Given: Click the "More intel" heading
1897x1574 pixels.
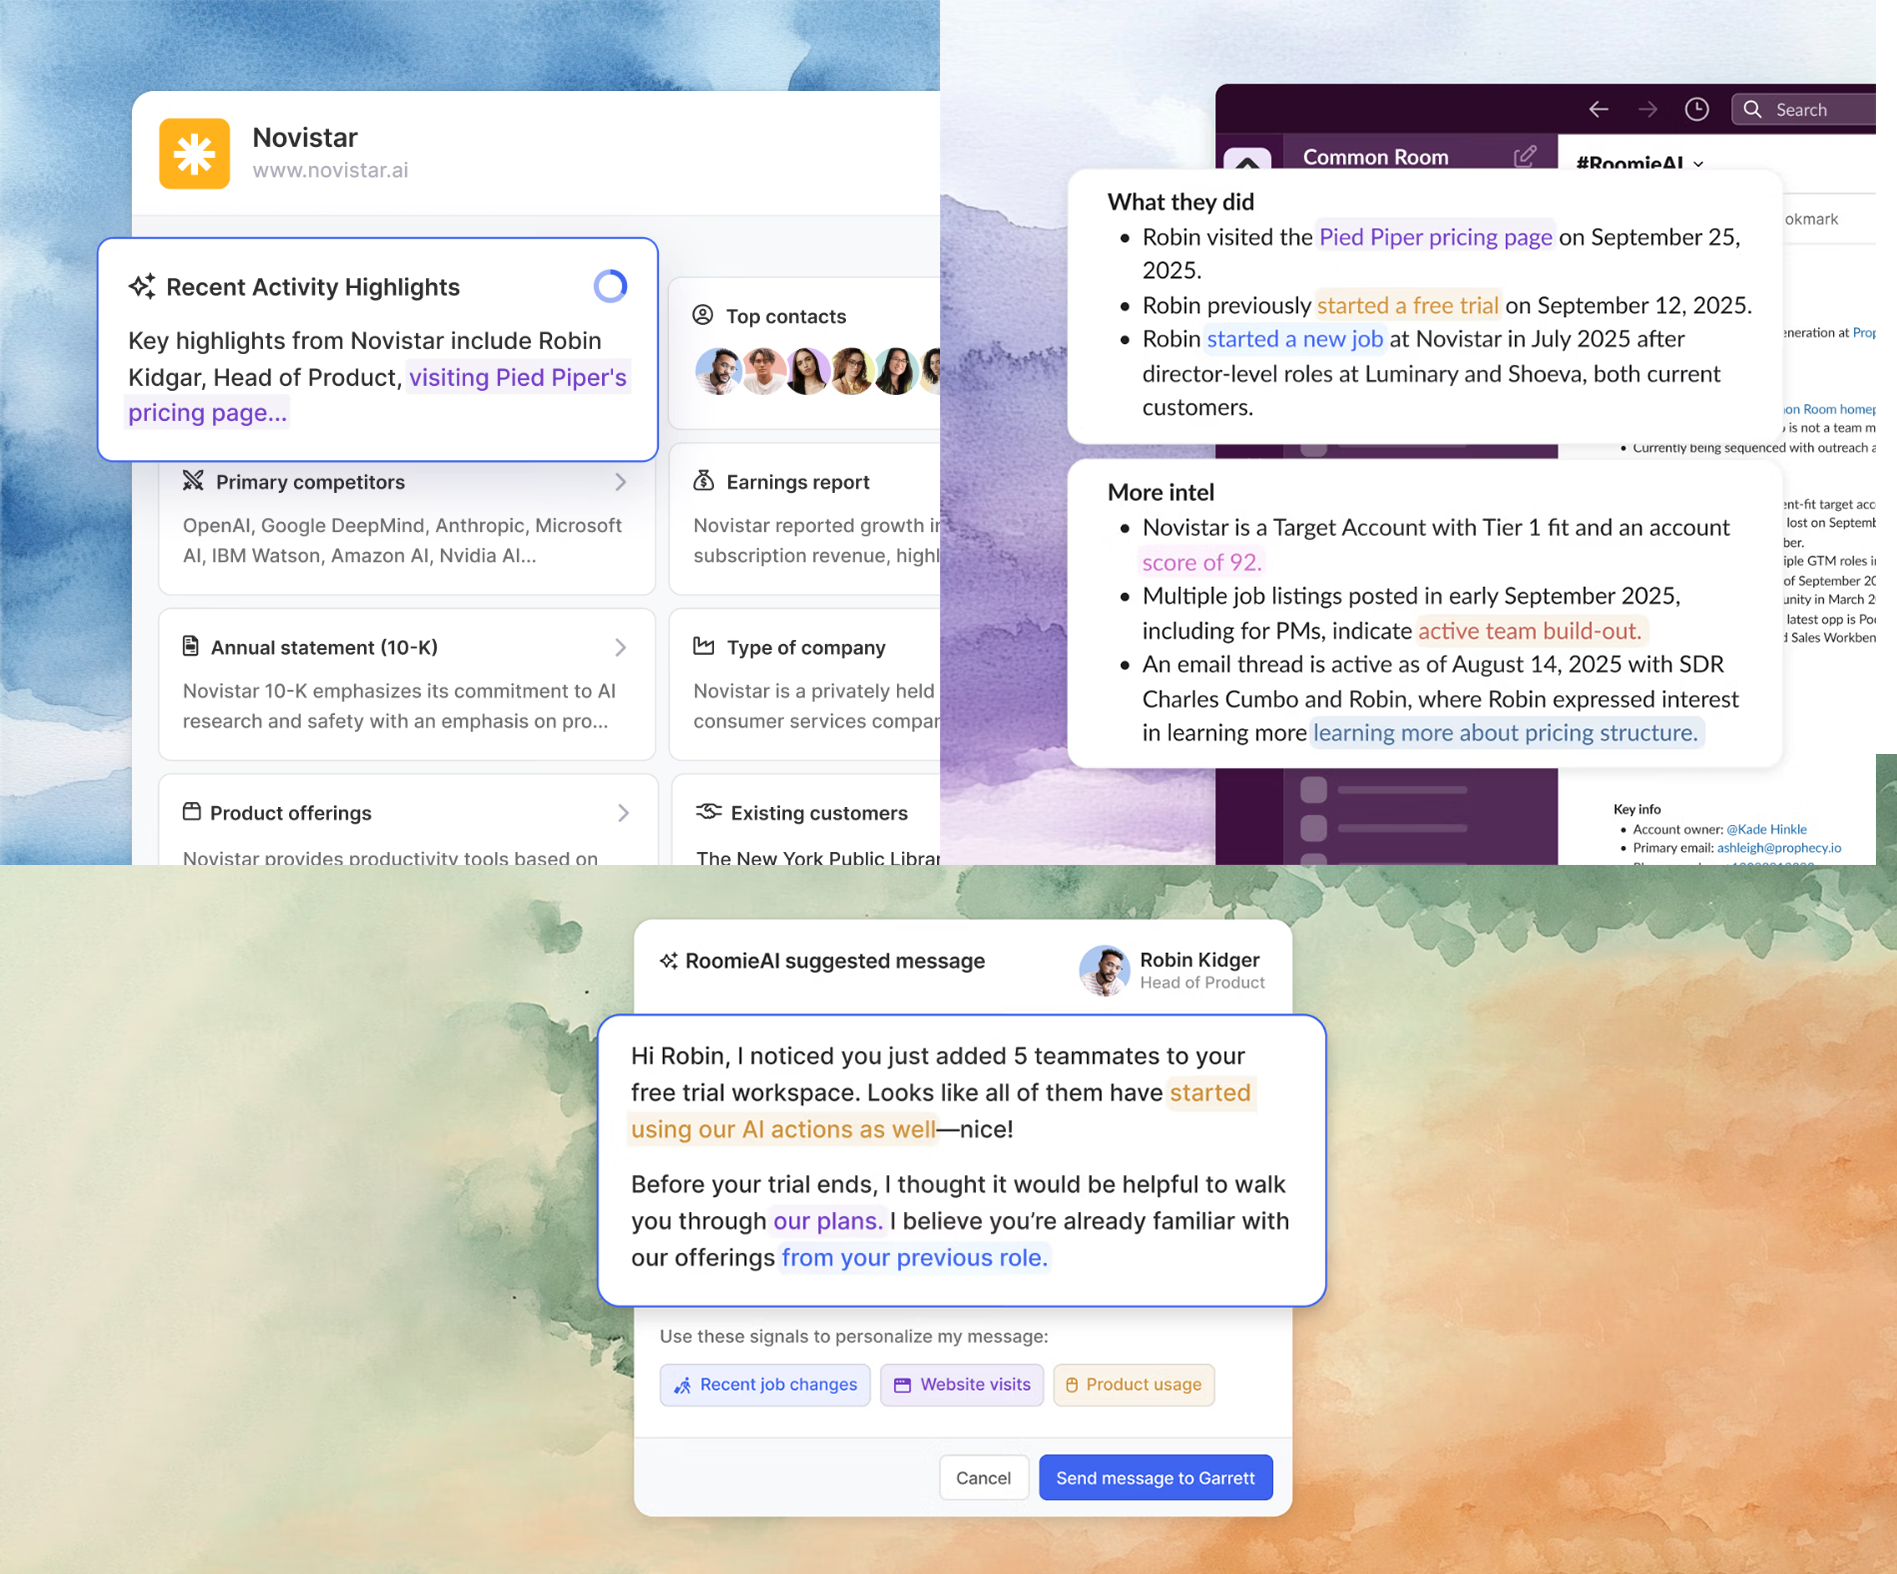Looking at the screenshot, I should click(x=1161, y=492).
